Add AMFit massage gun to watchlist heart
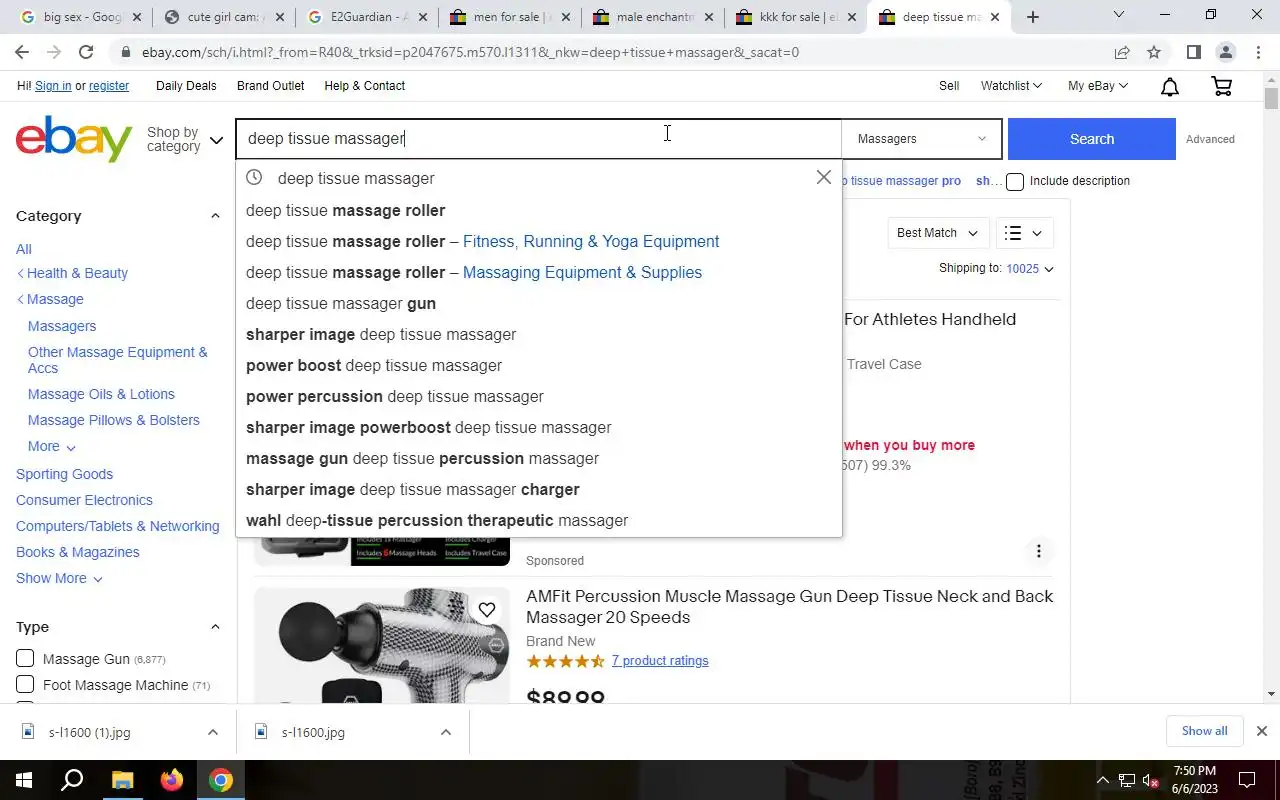1280x800 pixels. [487, 610]
